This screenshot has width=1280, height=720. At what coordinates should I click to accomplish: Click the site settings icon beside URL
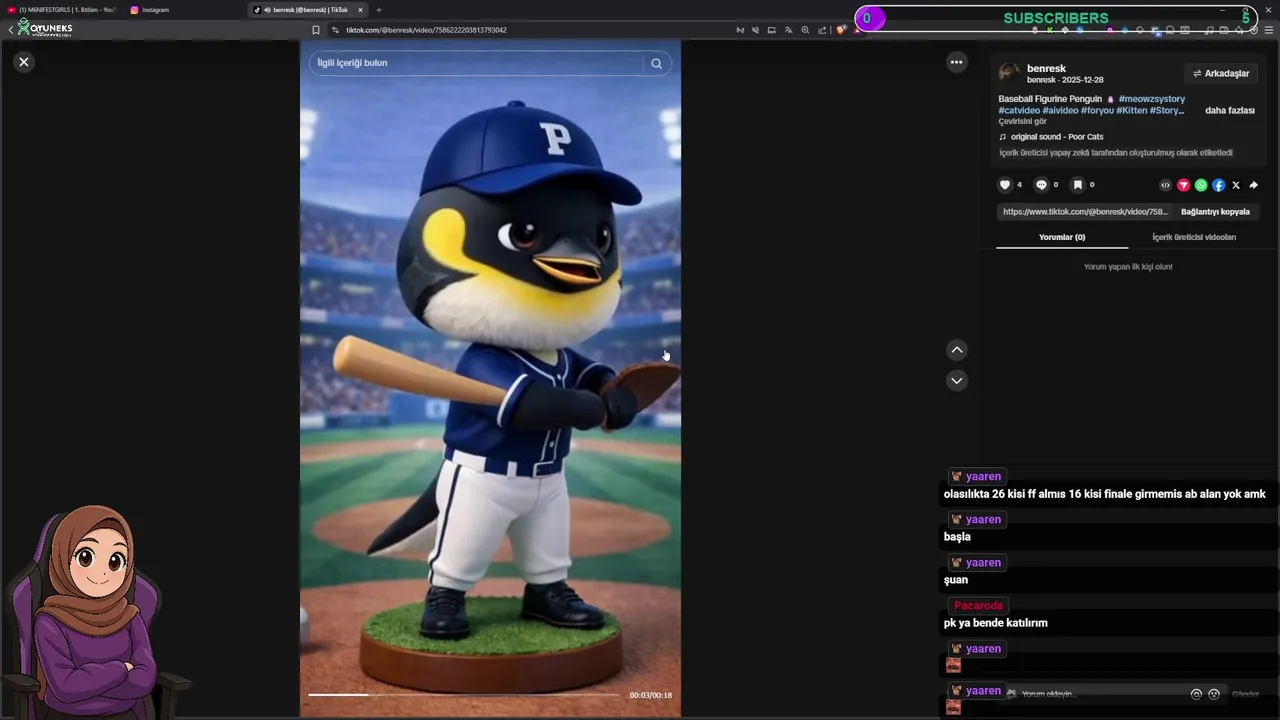[335, 30]
